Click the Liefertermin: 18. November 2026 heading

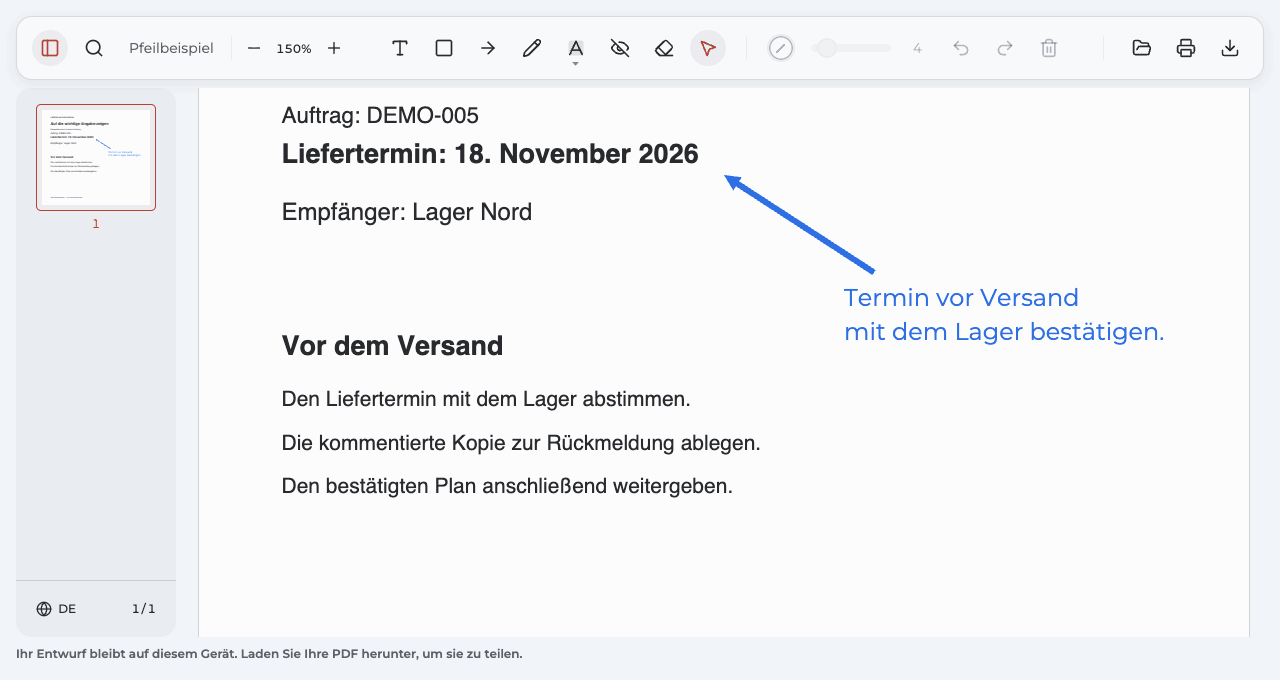tap(490, 154)
